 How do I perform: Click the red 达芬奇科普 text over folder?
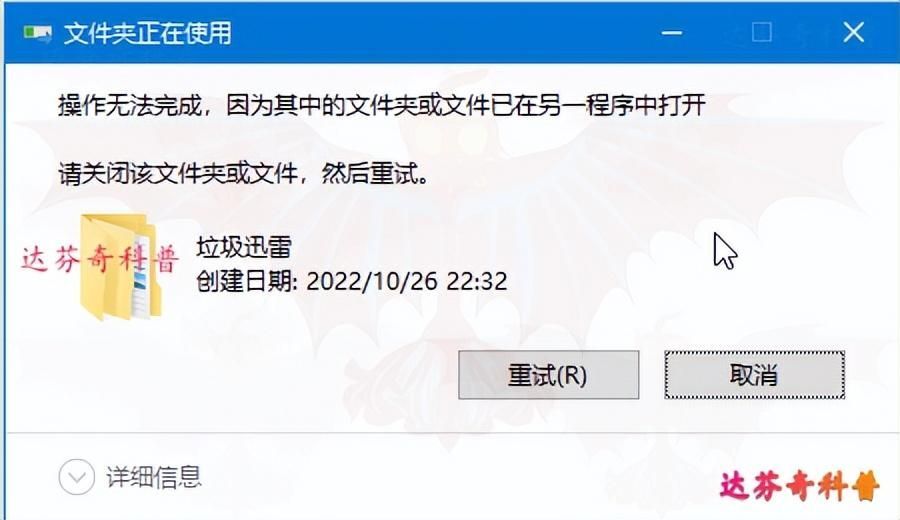(x=100, y=260)
